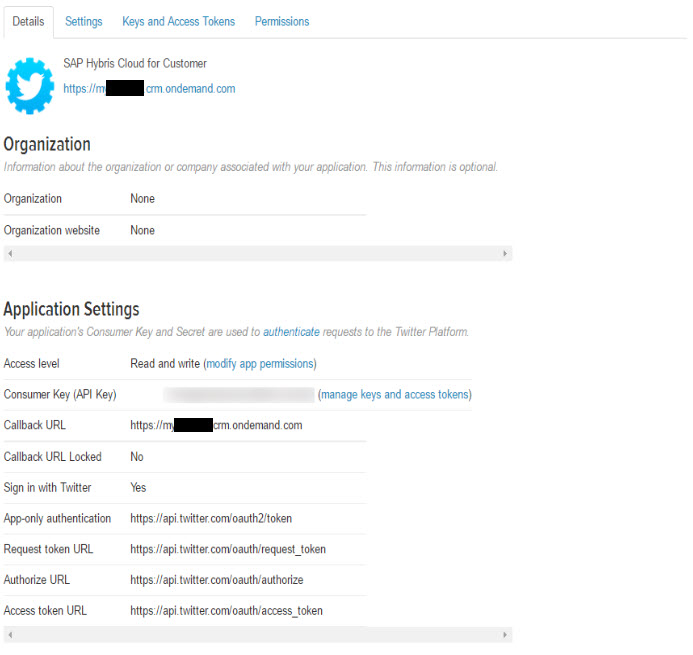The height and width of the screenshot is (655, 693).
Task: Click the modify app permissions link
Action: pos(260,364)
